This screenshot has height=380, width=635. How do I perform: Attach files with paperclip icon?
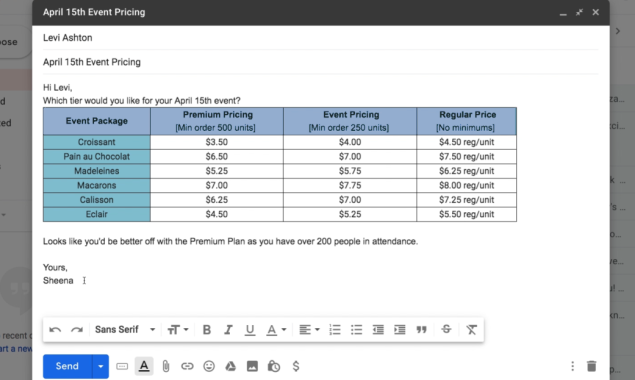coord(166,366)
